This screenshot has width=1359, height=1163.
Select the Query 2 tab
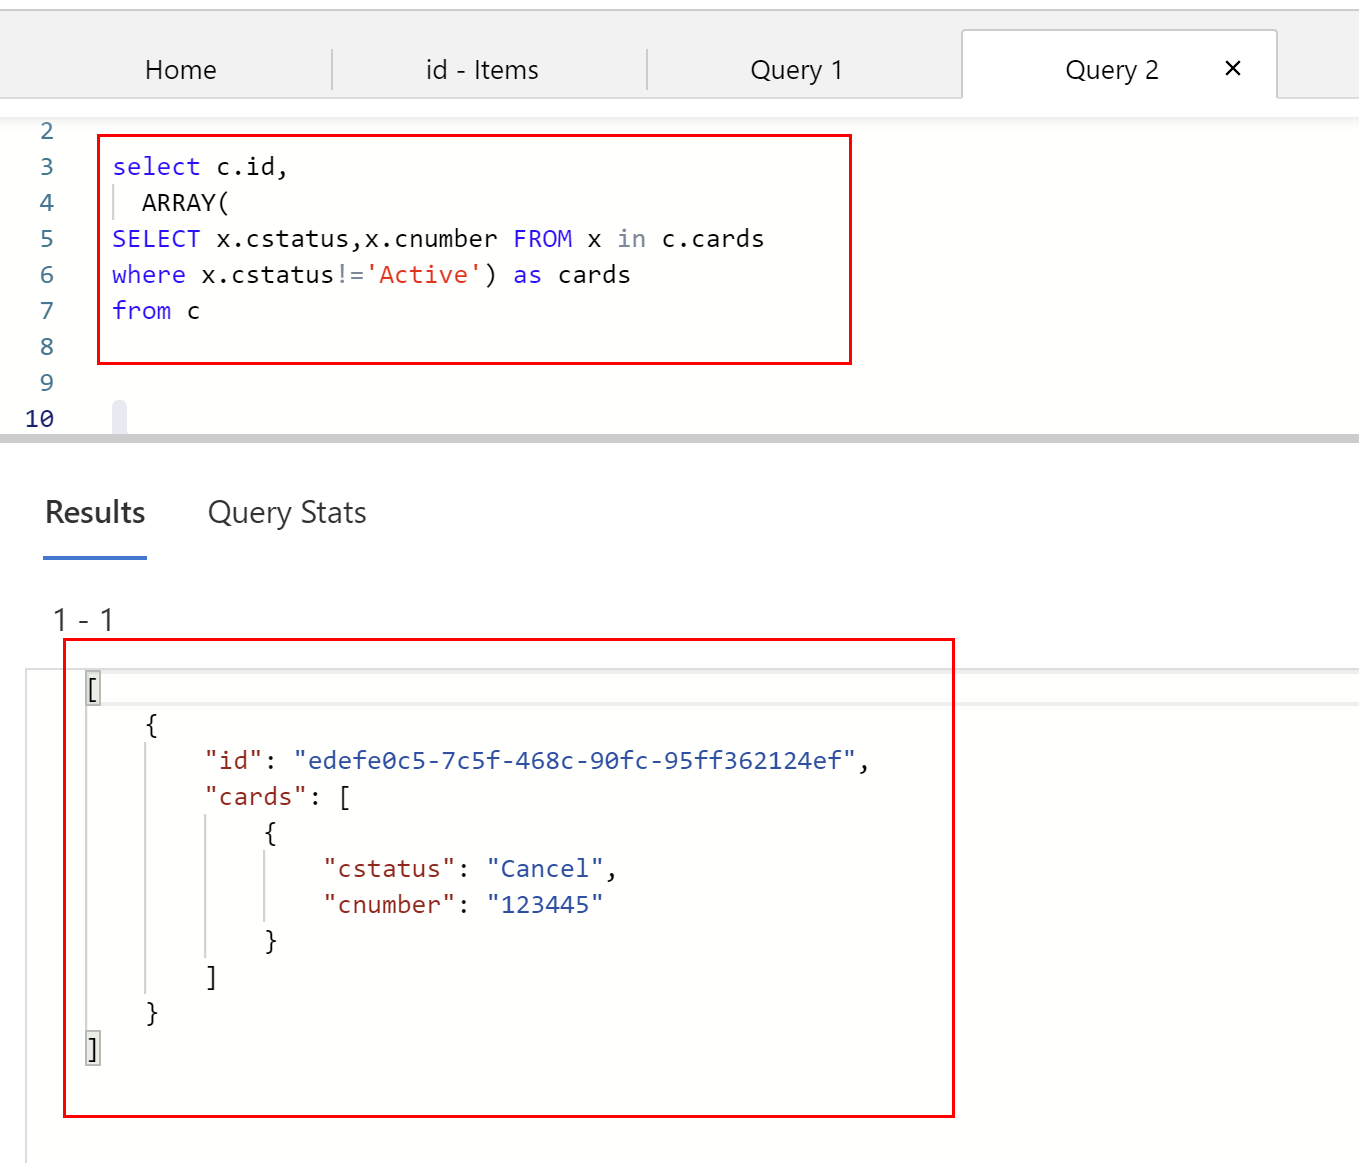tap(1111, 70)
